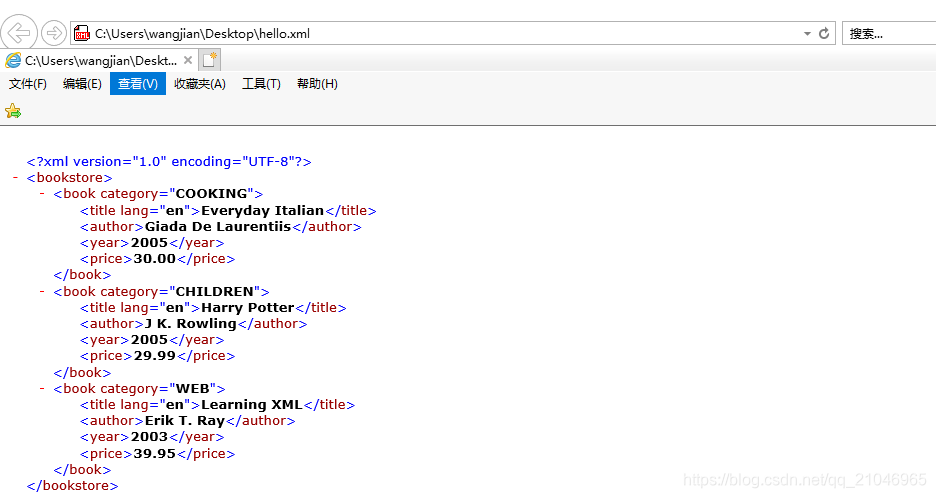Click the title text Everyday Italian
The height and width of the screenshot is (498, 936).
263,211
